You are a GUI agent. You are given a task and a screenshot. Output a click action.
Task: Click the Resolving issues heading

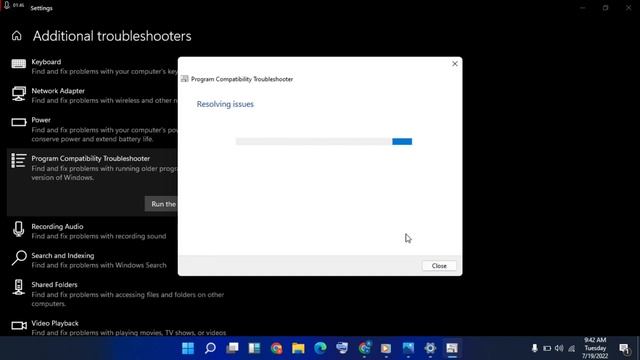(225, 104)
